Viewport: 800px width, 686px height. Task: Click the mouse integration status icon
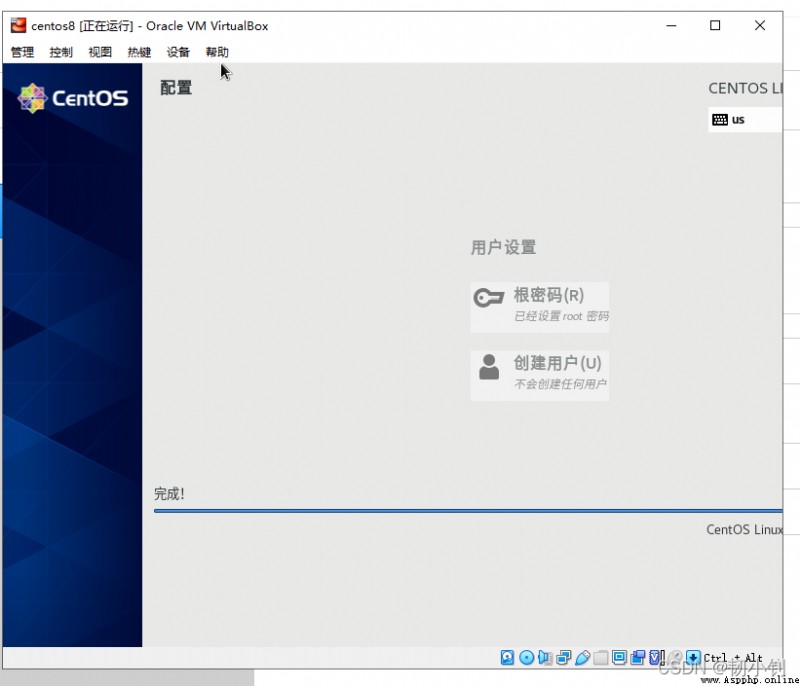click(676, 657)
